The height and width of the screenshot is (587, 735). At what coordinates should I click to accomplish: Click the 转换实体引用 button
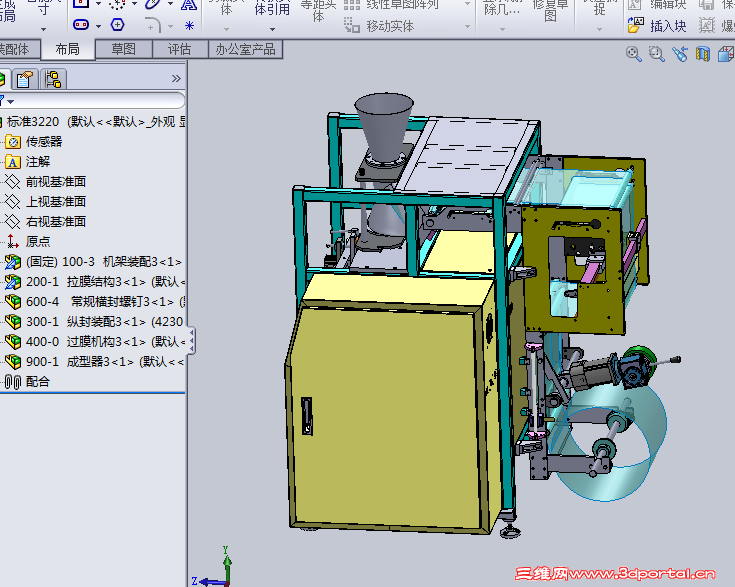(272, 10)
